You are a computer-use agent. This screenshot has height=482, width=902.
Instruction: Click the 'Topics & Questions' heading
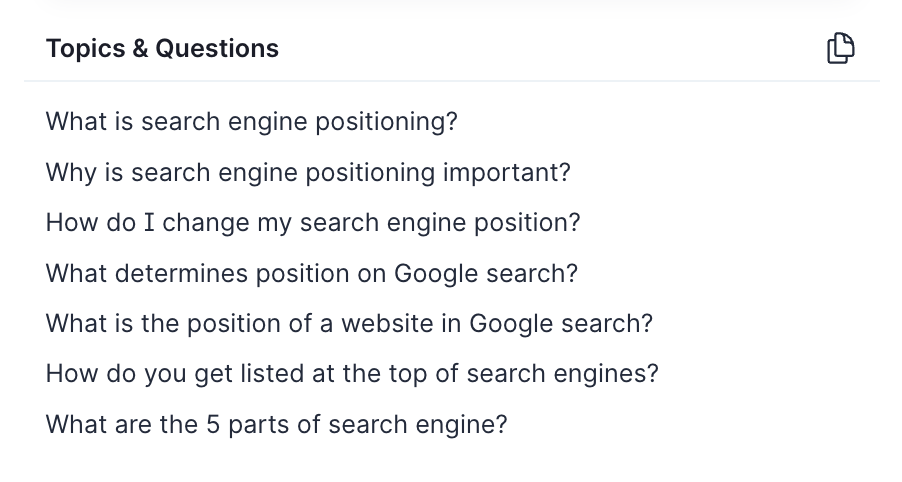pos(162,48)
